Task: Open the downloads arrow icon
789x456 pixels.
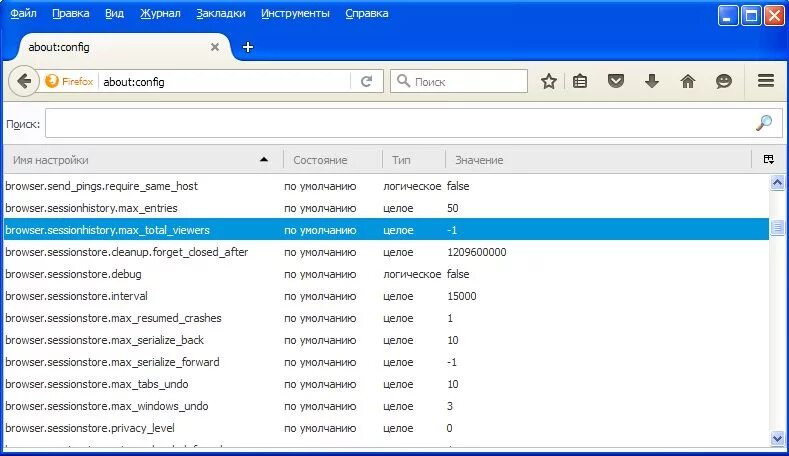Action: [x=652, y=81]
